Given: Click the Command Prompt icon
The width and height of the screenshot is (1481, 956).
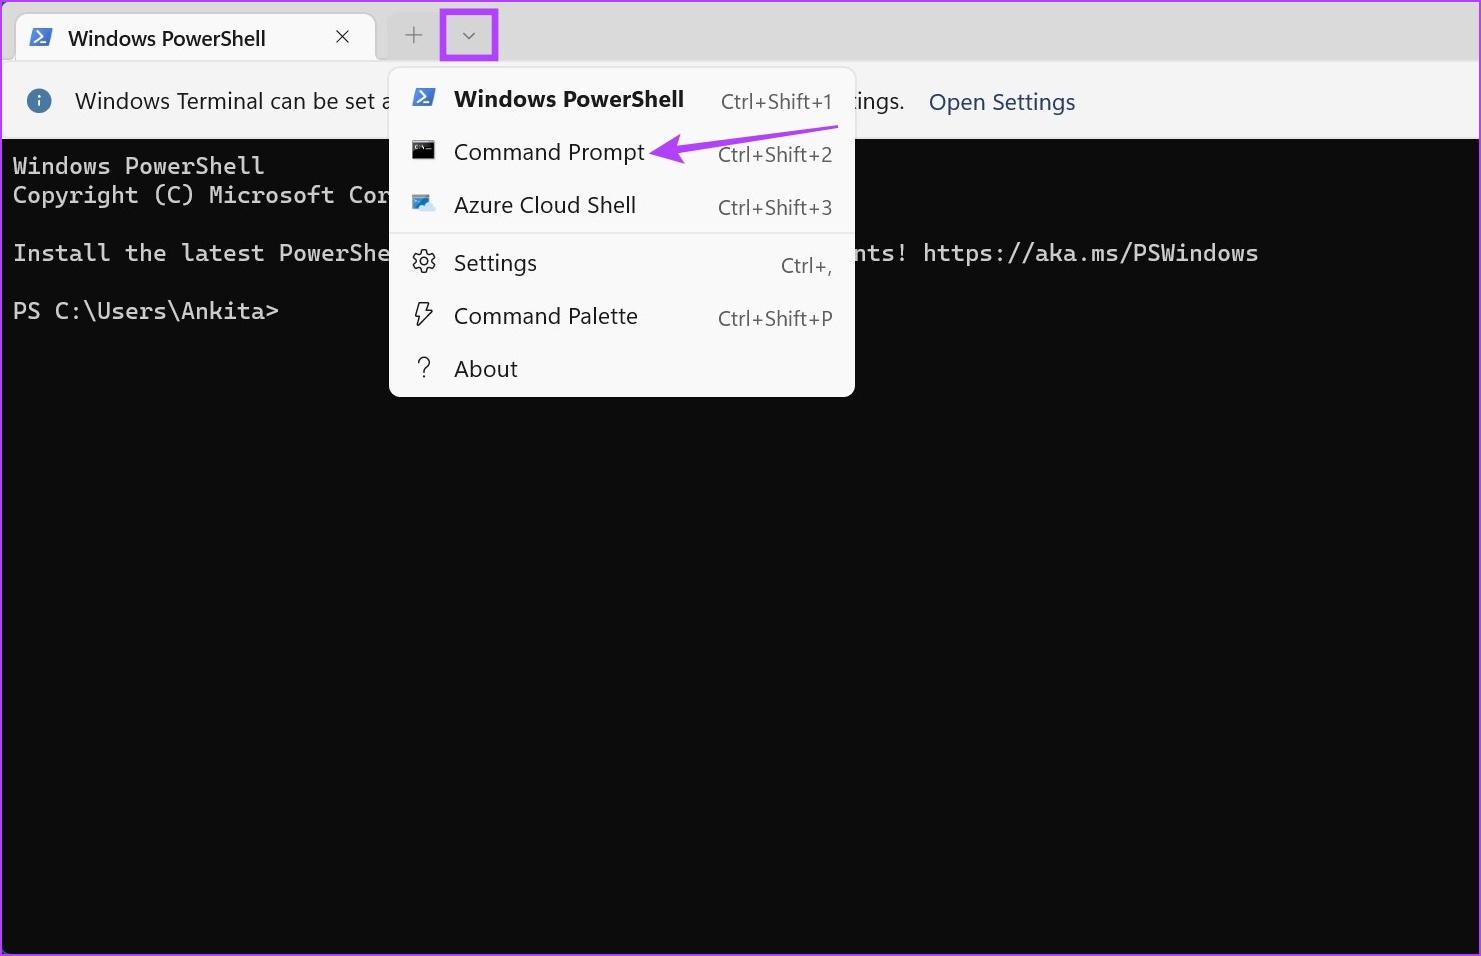Looking at the screenshot, I should (424, 151).
